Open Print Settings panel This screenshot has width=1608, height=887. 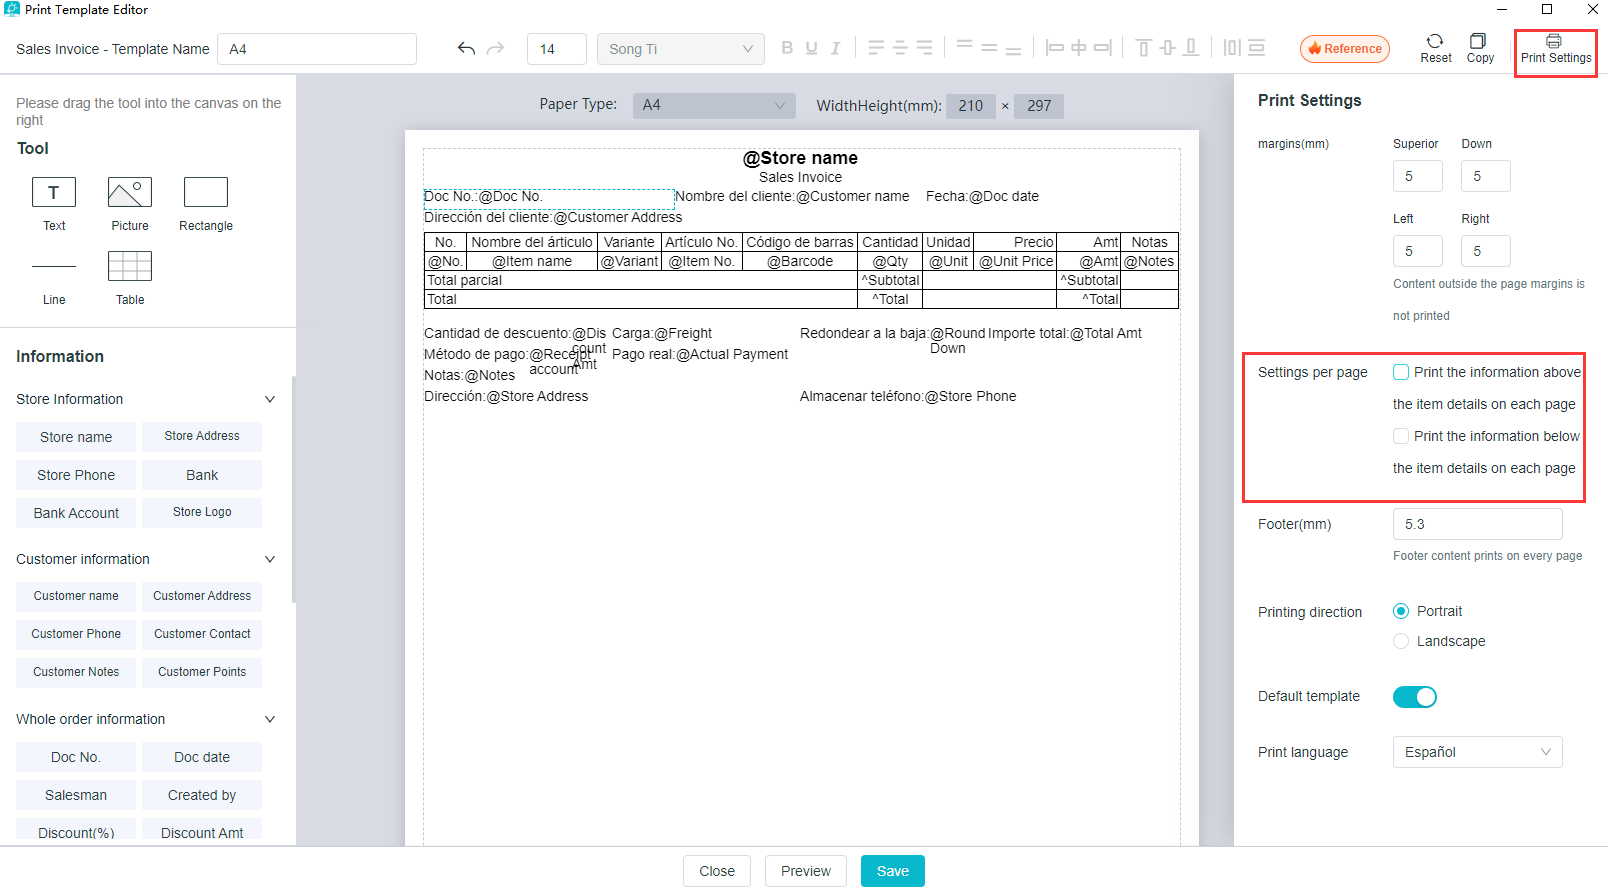point(1555,49)
